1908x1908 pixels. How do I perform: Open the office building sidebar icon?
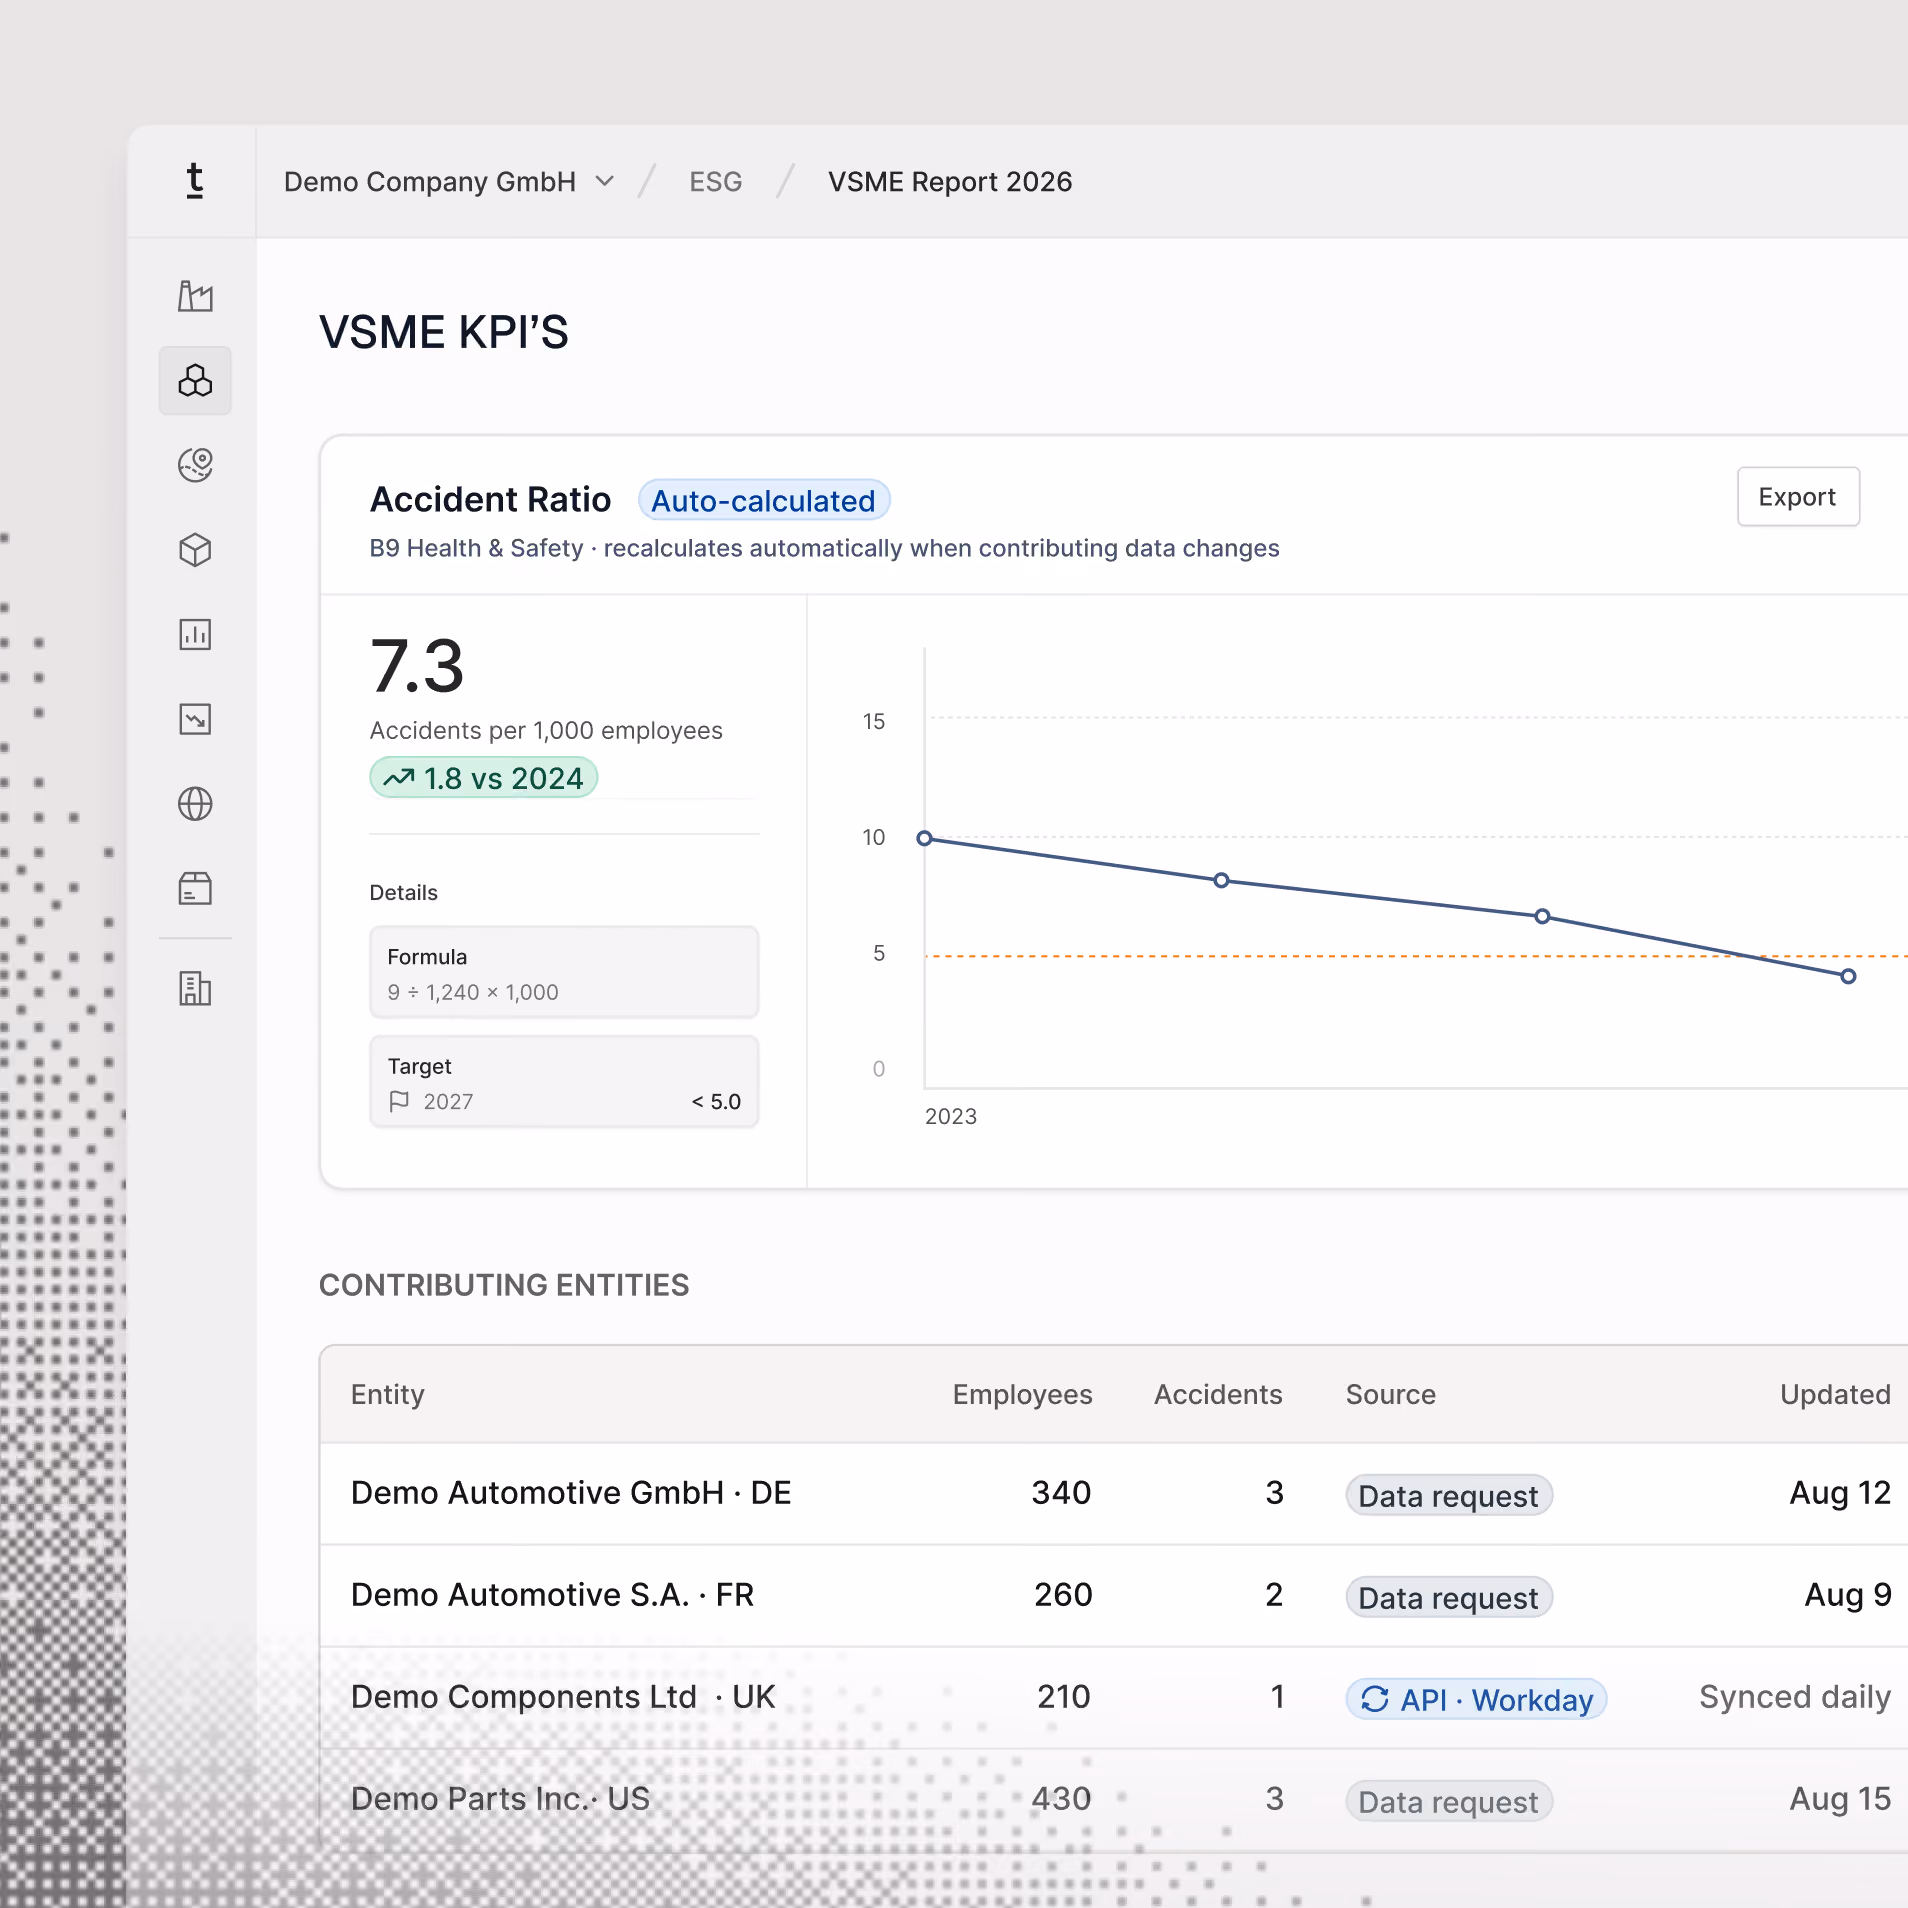point(195,988)
